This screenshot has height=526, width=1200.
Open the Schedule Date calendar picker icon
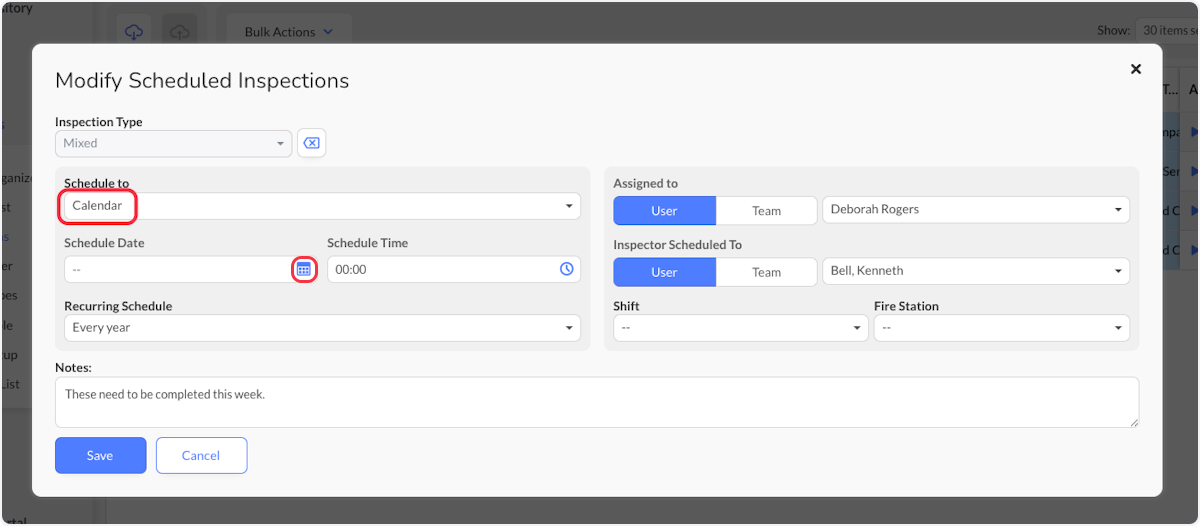point(304,269)
